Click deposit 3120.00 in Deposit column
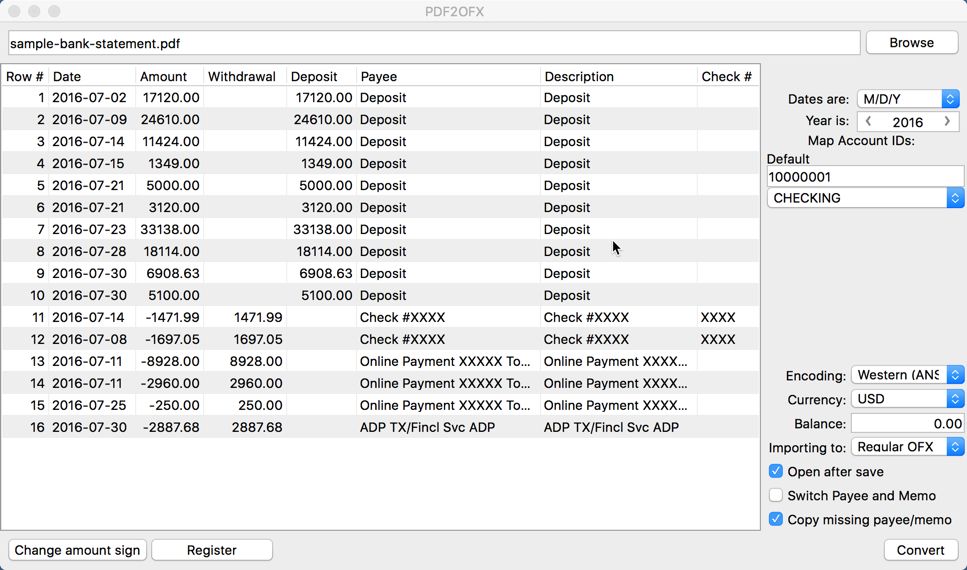 [327, 207]
